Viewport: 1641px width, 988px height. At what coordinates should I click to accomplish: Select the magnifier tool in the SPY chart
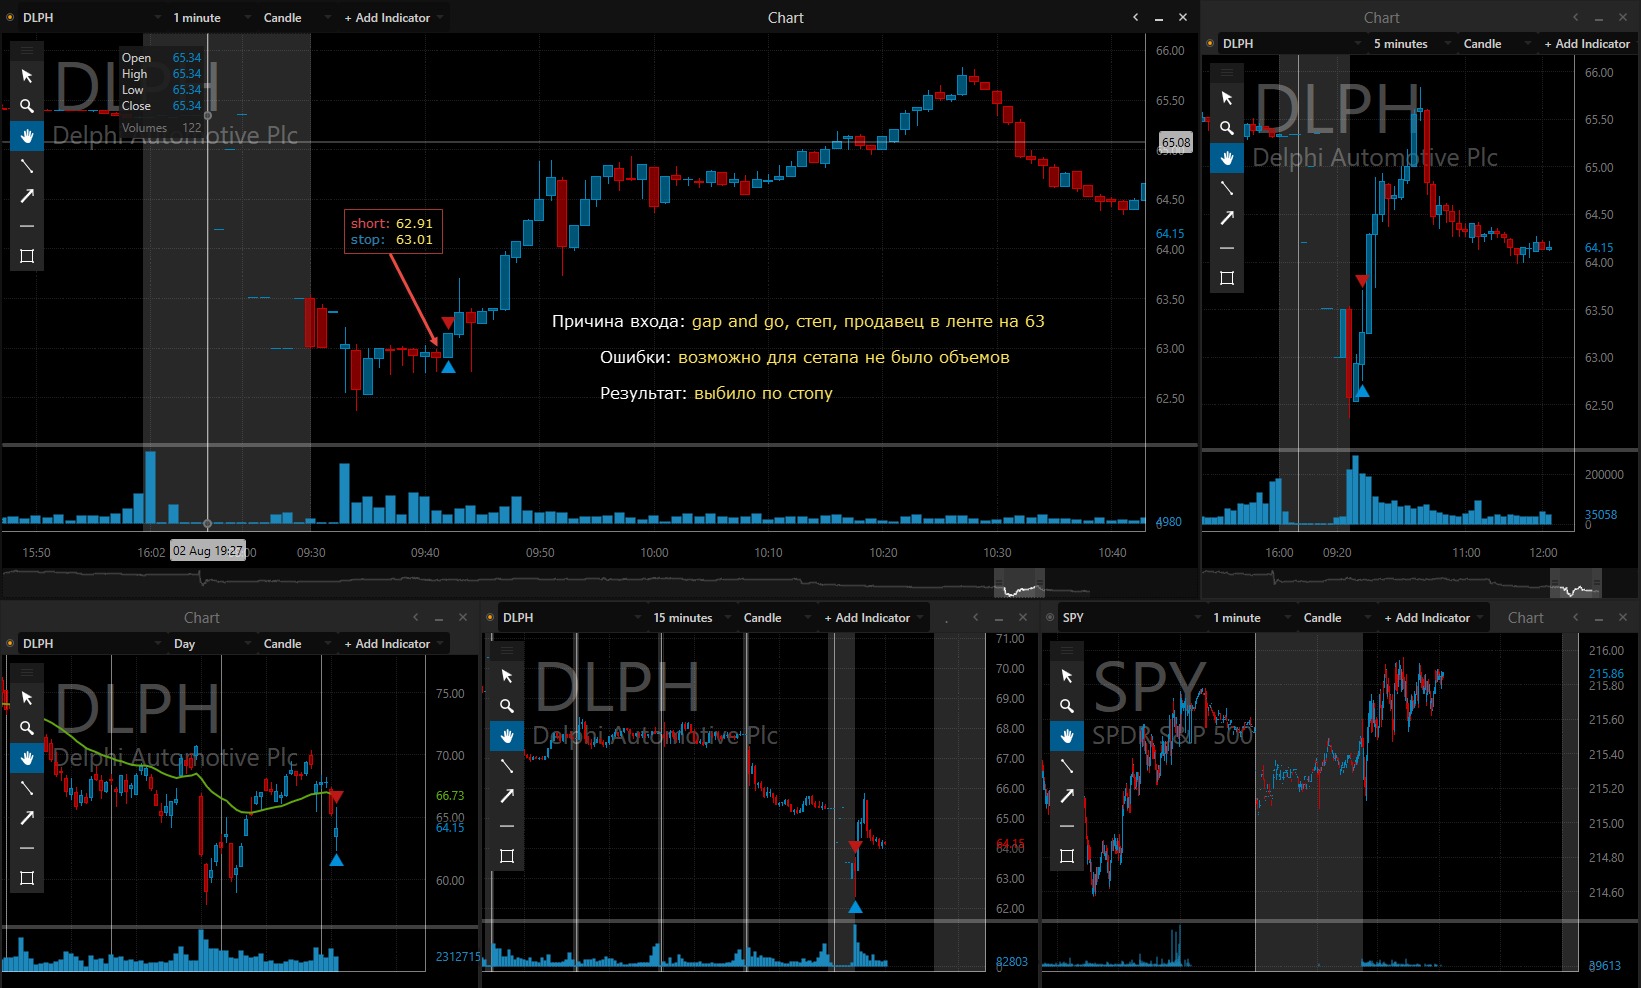1067,706
